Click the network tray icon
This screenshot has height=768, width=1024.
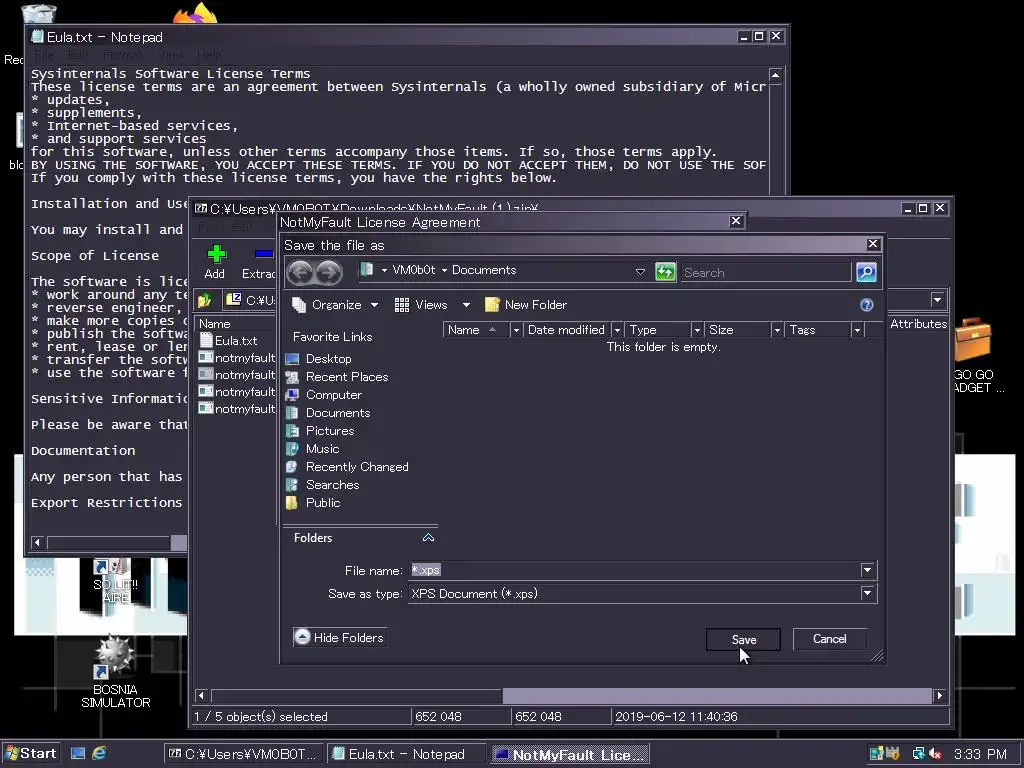tap(918, 754)
